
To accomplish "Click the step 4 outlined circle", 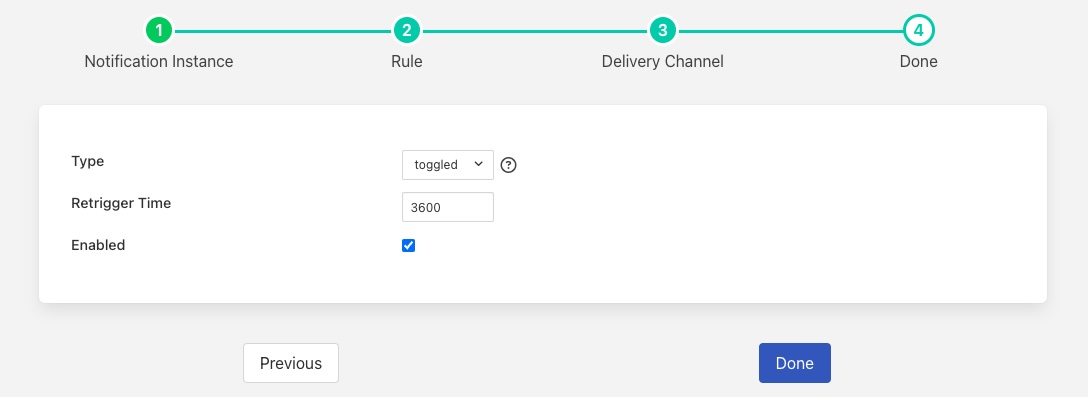I will click(x=919, y=31).
